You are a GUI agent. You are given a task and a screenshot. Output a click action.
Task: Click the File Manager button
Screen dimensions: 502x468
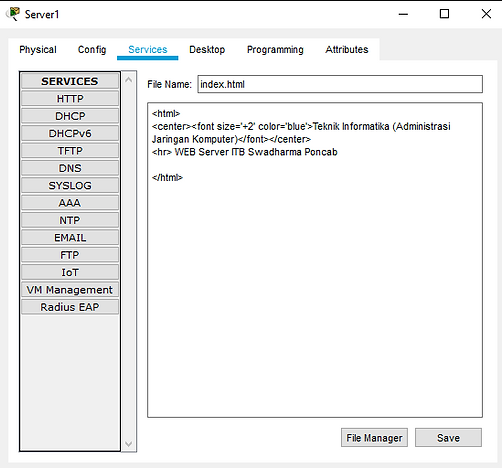(374, 438)
